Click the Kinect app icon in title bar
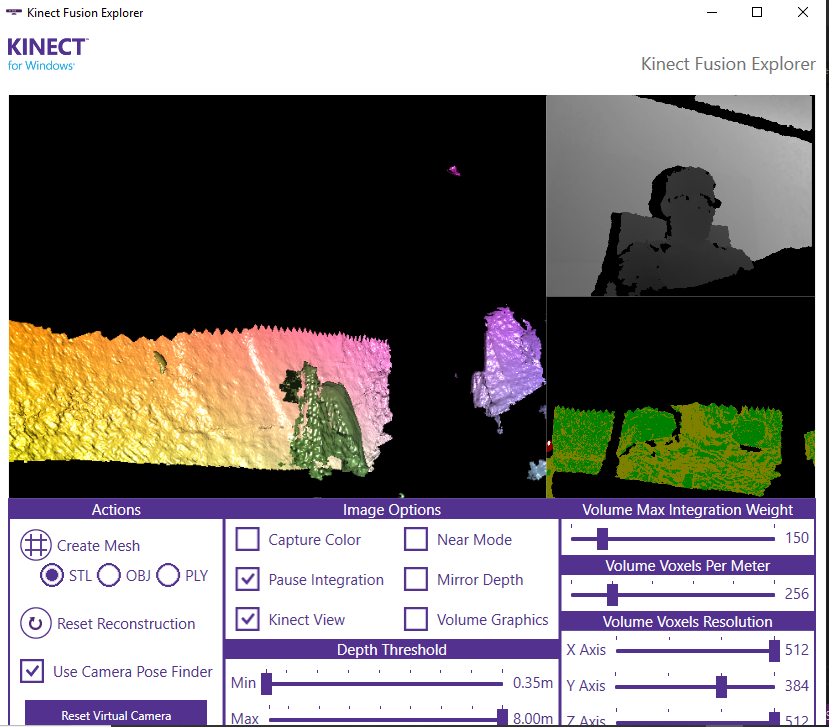Viewport: 829px width, 727px height. (14, 12)
